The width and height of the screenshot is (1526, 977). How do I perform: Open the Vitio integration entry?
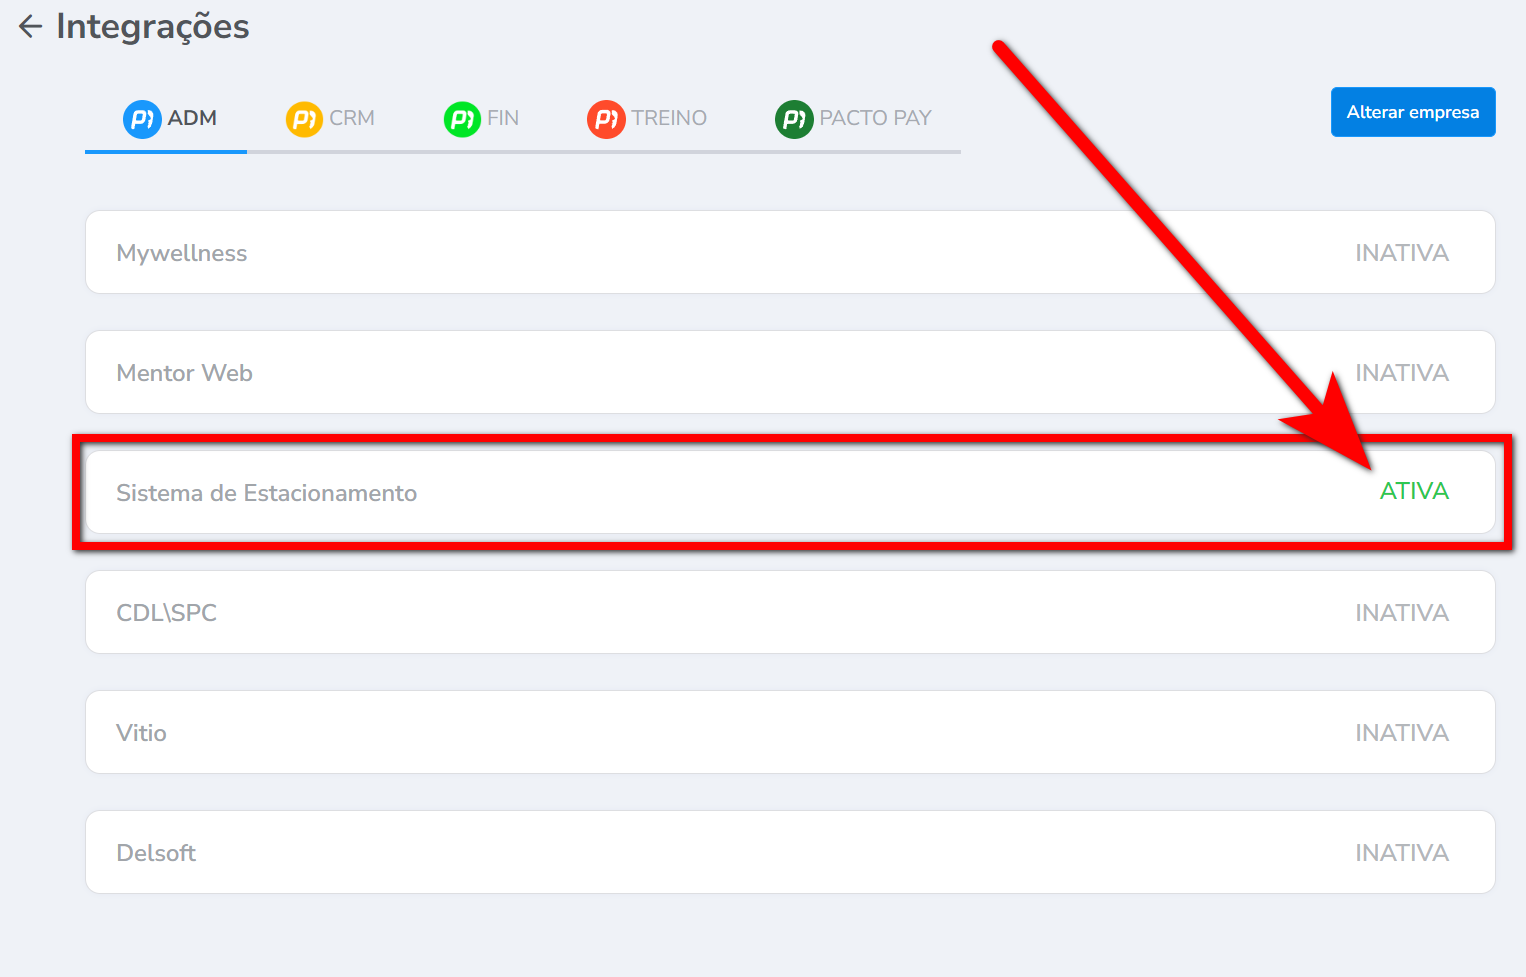pos(142,733)
